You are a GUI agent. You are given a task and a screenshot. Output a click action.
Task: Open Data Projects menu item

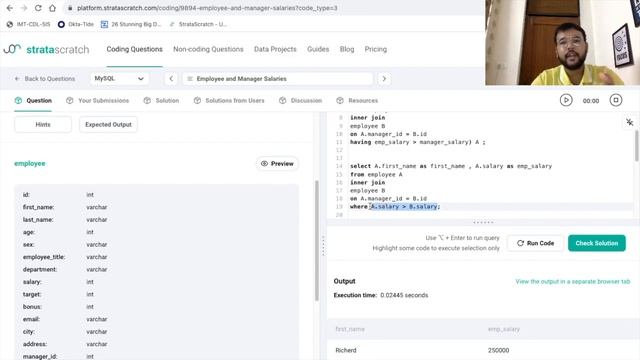[x=275, y=49]
